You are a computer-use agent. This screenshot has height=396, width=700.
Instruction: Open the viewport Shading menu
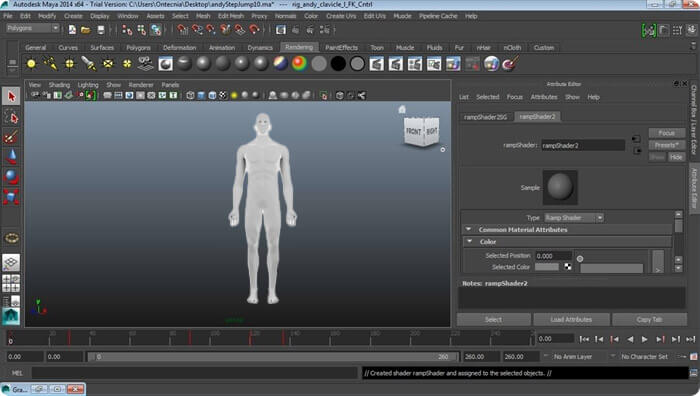point(59,85)
